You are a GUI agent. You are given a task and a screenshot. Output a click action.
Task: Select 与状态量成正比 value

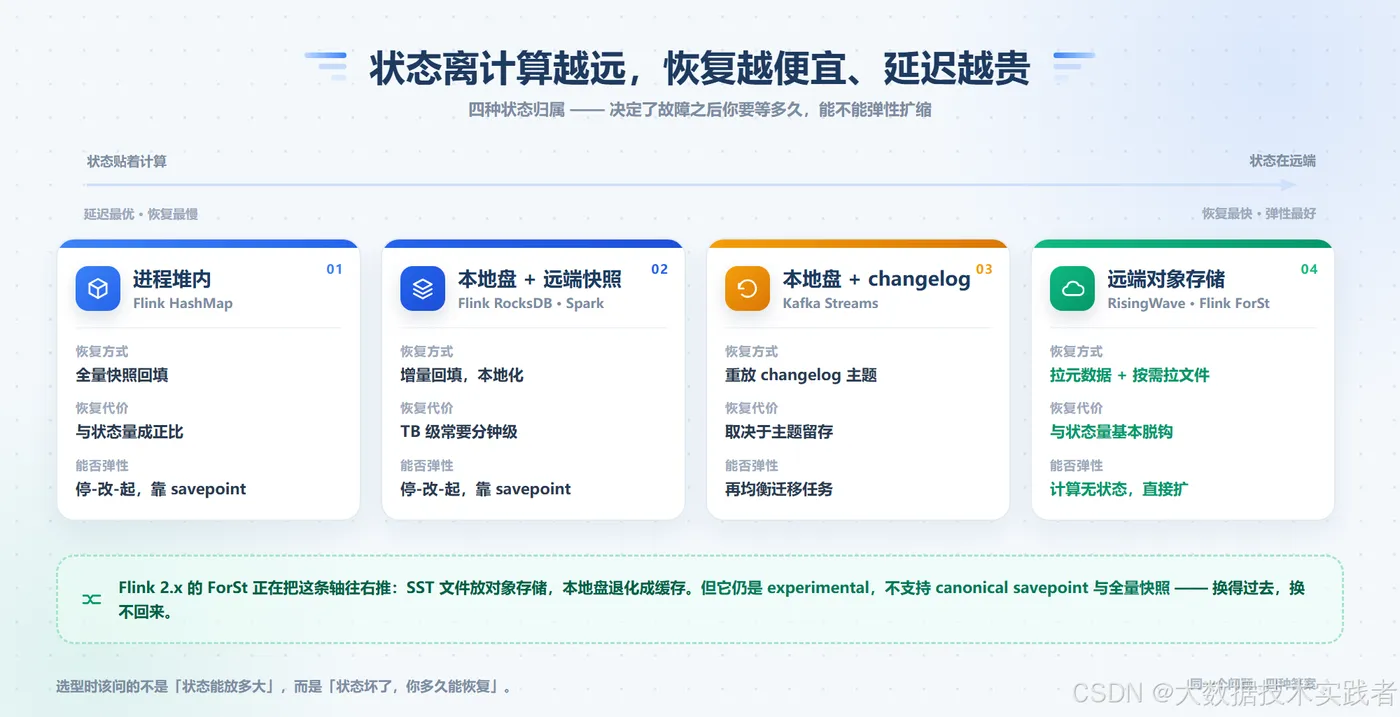130,432
